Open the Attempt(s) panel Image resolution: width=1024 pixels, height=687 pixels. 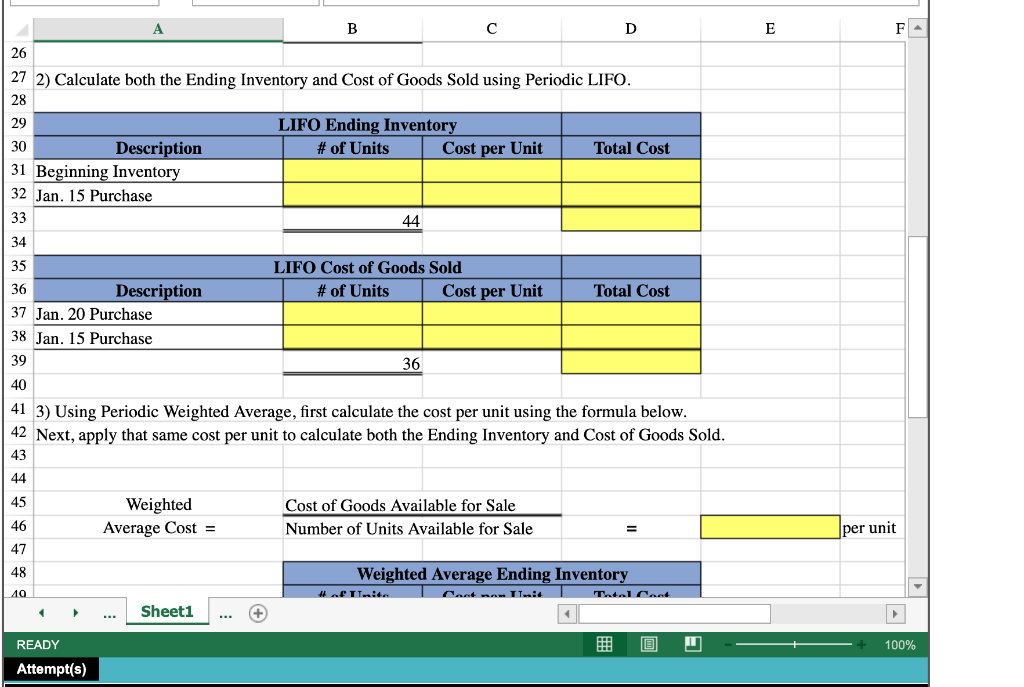click(51, 670)
